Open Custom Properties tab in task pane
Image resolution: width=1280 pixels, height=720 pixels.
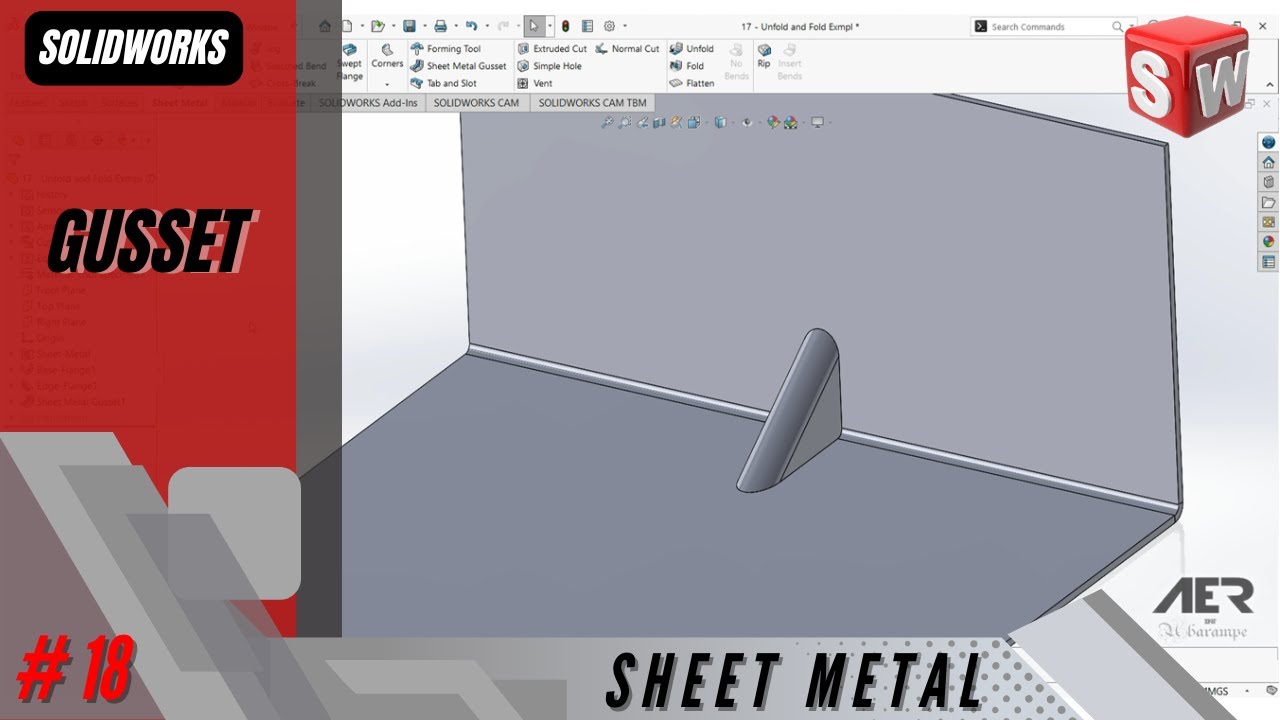[1268, 262]
